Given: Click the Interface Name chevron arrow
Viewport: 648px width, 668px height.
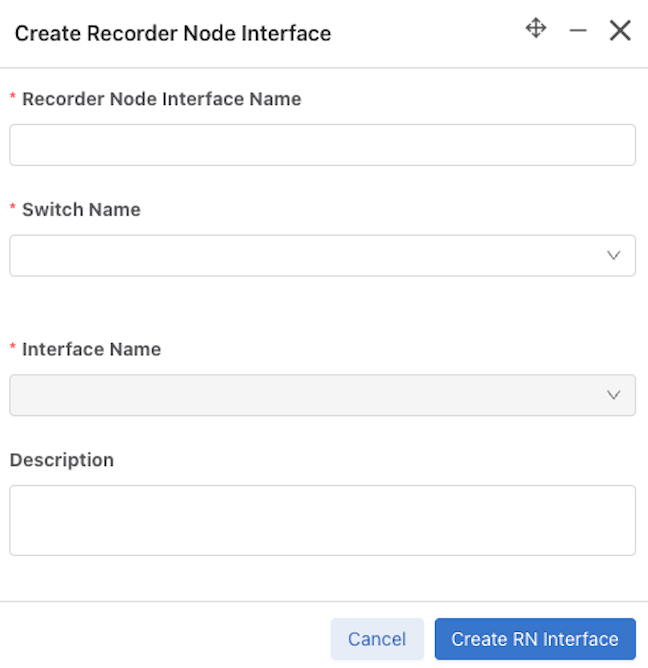Looking at the screenshot, I should coord(613,395).
